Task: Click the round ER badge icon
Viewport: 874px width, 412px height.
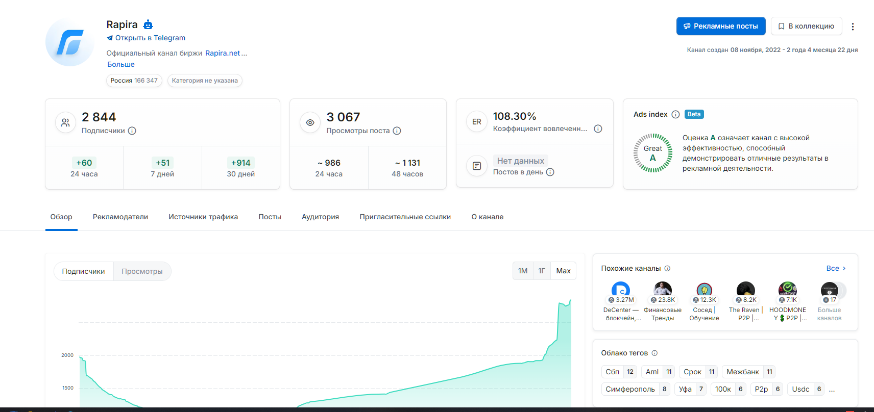Action: point(477,122)
